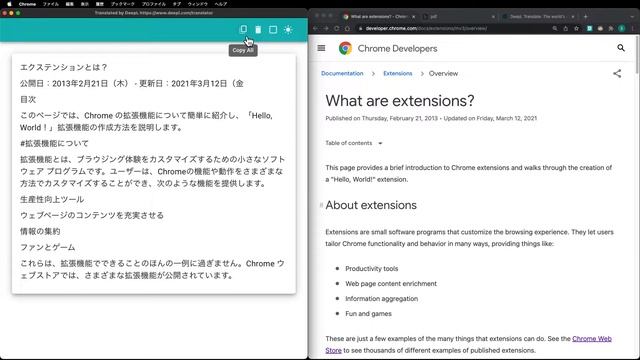640x360 pixels.
Task: Click the share icon beside Overview breadcrumb
Action: point(617,73)
